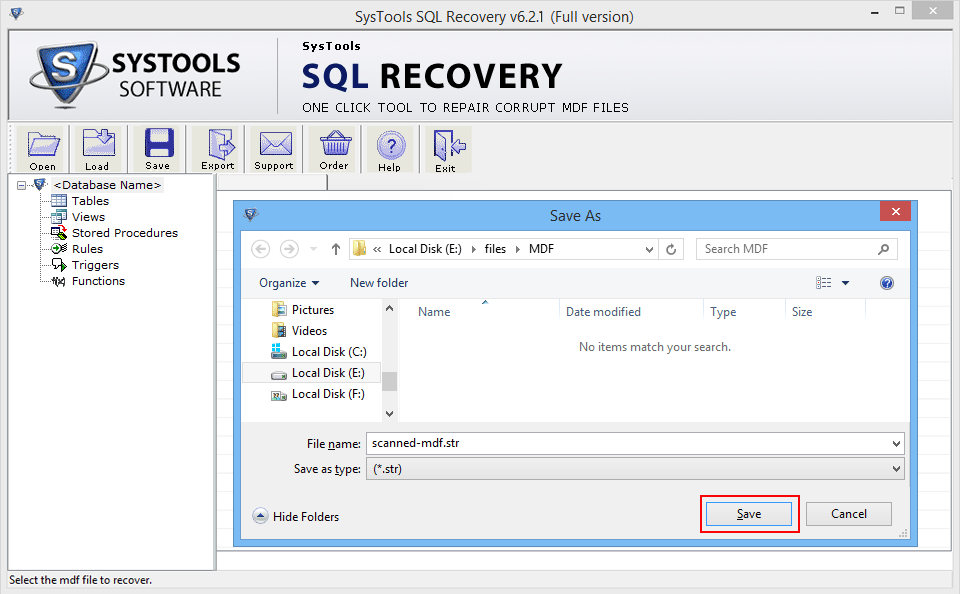
Task: Open Support from the toolbar
Action: tap(273, 148)
